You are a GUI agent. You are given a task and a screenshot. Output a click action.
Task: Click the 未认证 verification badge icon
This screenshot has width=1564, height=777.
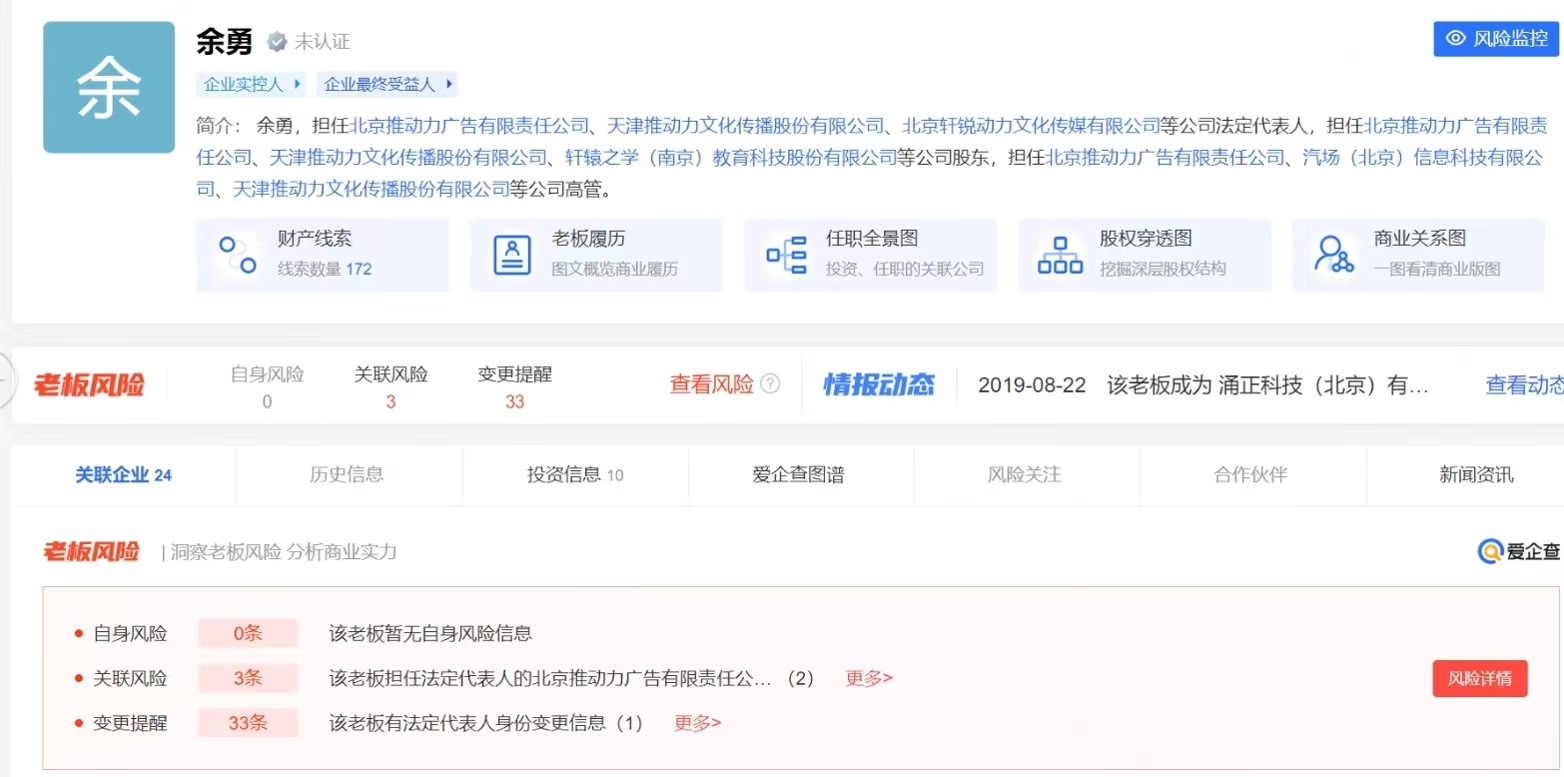(276, 42)
